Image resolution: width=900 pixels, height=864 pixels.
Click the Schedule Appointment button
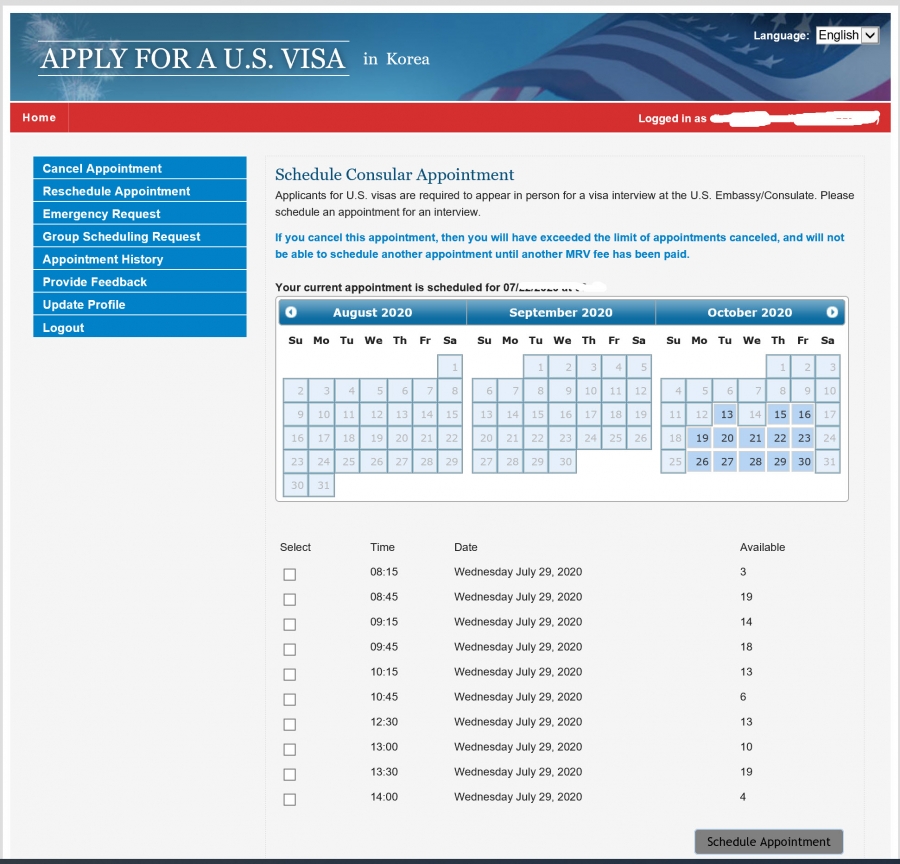tap(769, 842)
